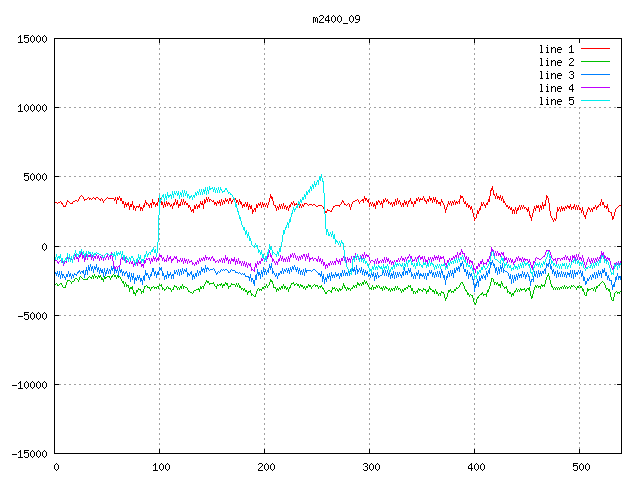
Task: Select the 200 x-axis tick label
Action: [x=265, y=467]
